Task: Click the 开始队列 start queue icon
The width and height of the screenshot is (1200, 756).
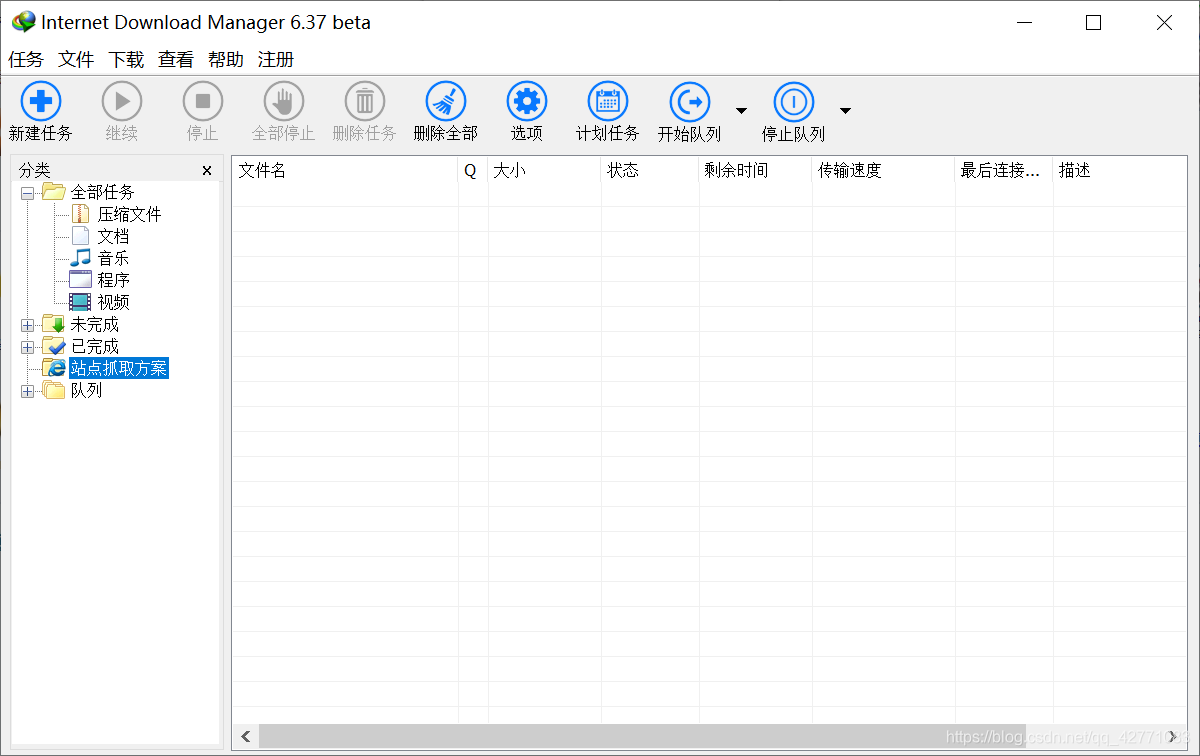Action: (x=689, y=101)
